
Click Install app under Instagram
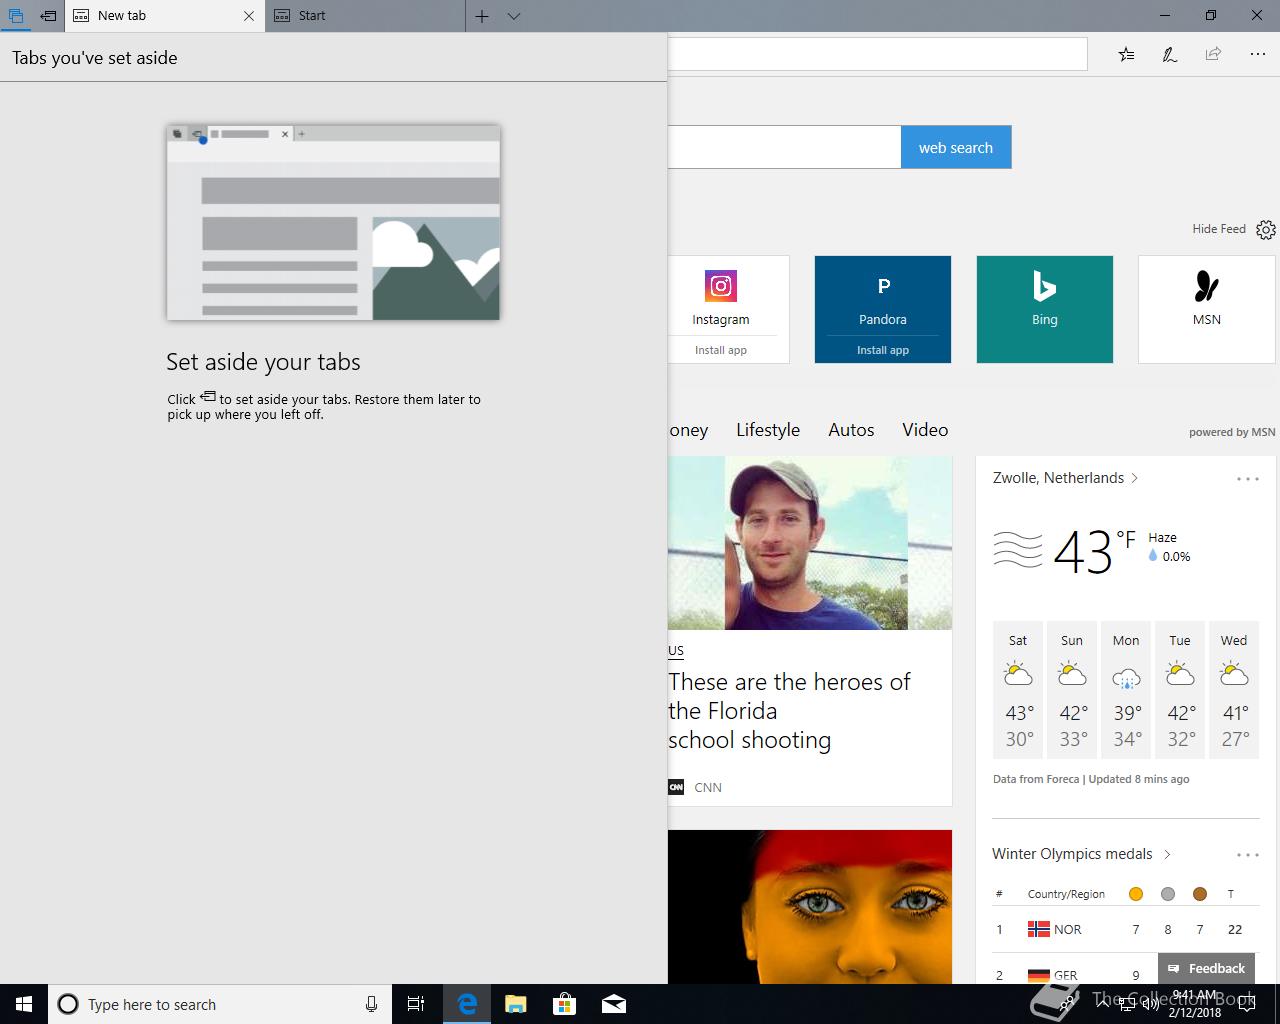(x=721, y=350)
